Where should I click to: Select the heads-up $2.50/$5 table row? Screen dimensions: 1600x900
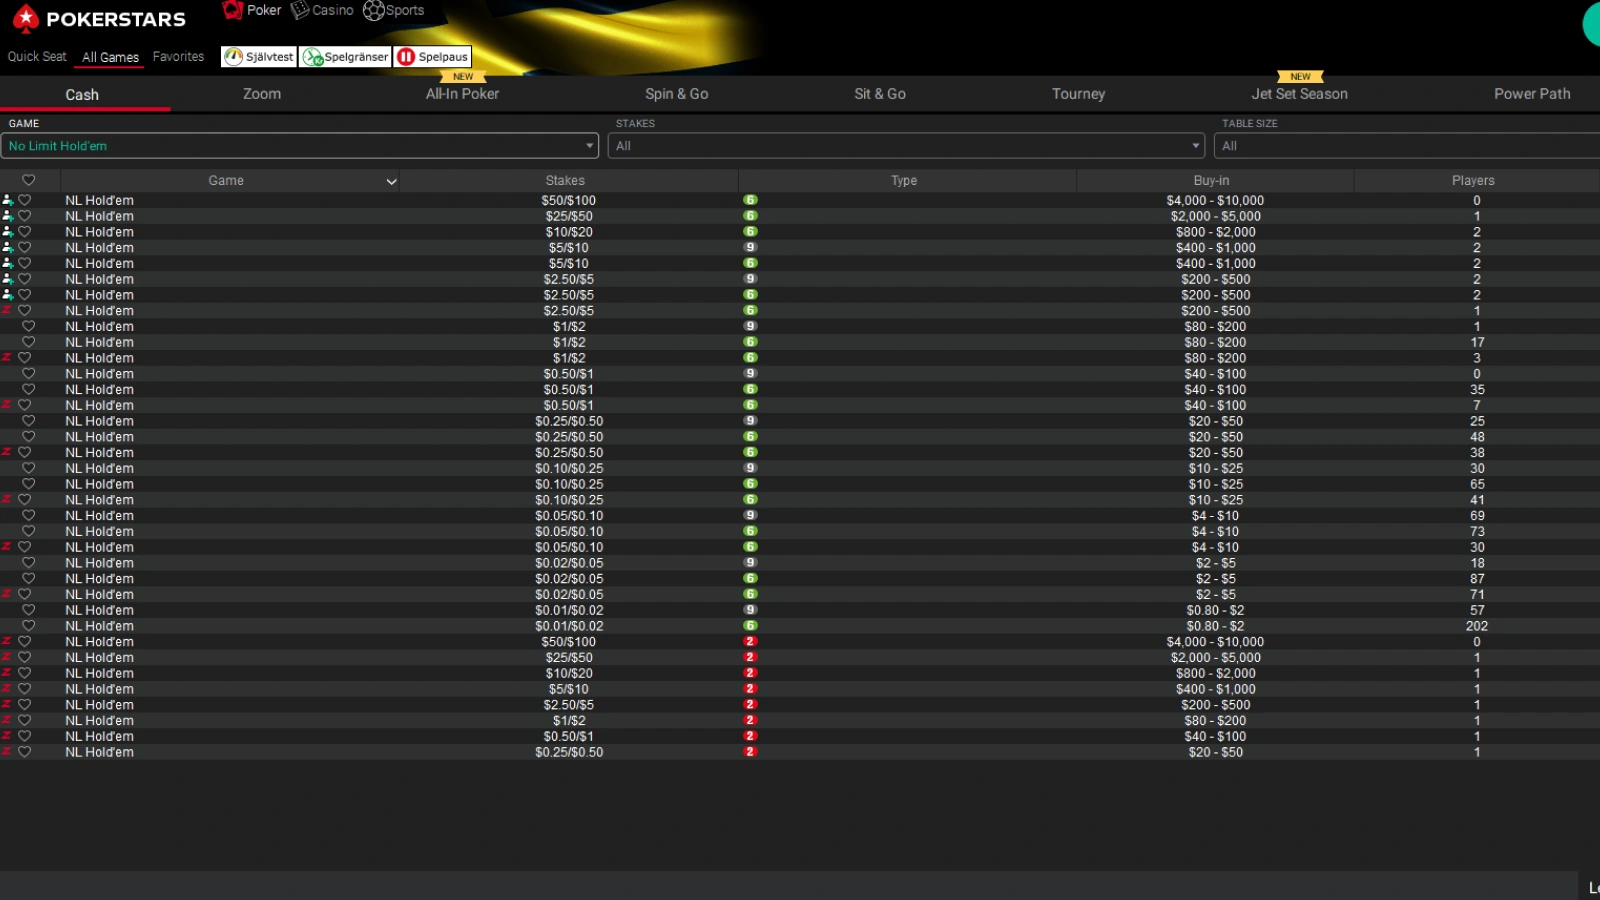[x=800, y=705]
